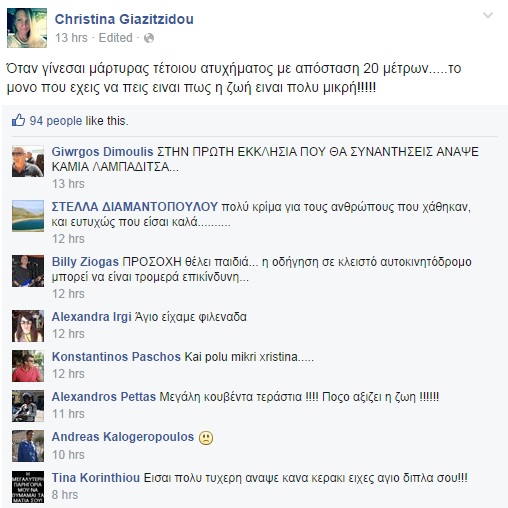Click Alexandra Irgi avatar thumbnail
This screenshot has height=508, width=508.
pyautogui.click(x=28, y=326)
